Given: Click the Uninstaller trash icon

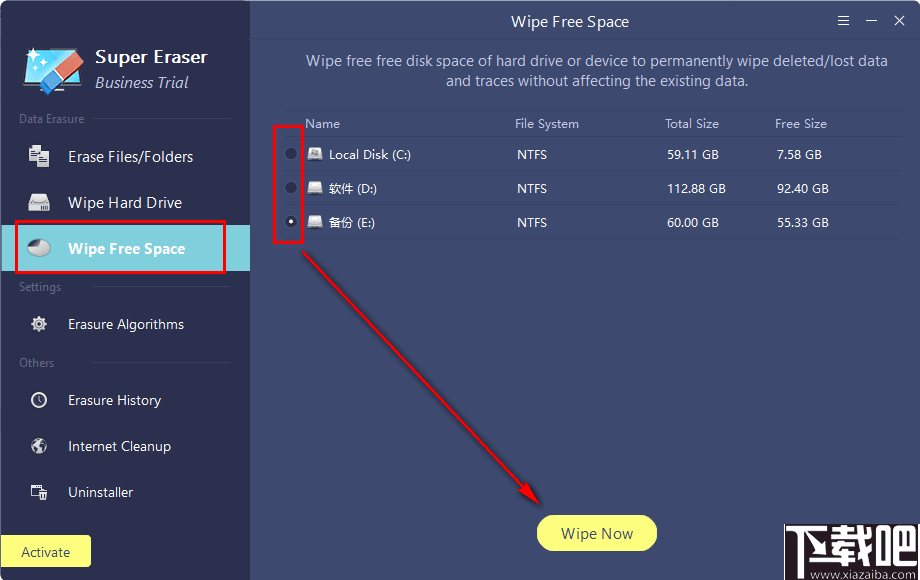Looking at the screenshot, I should click(39, 492).
